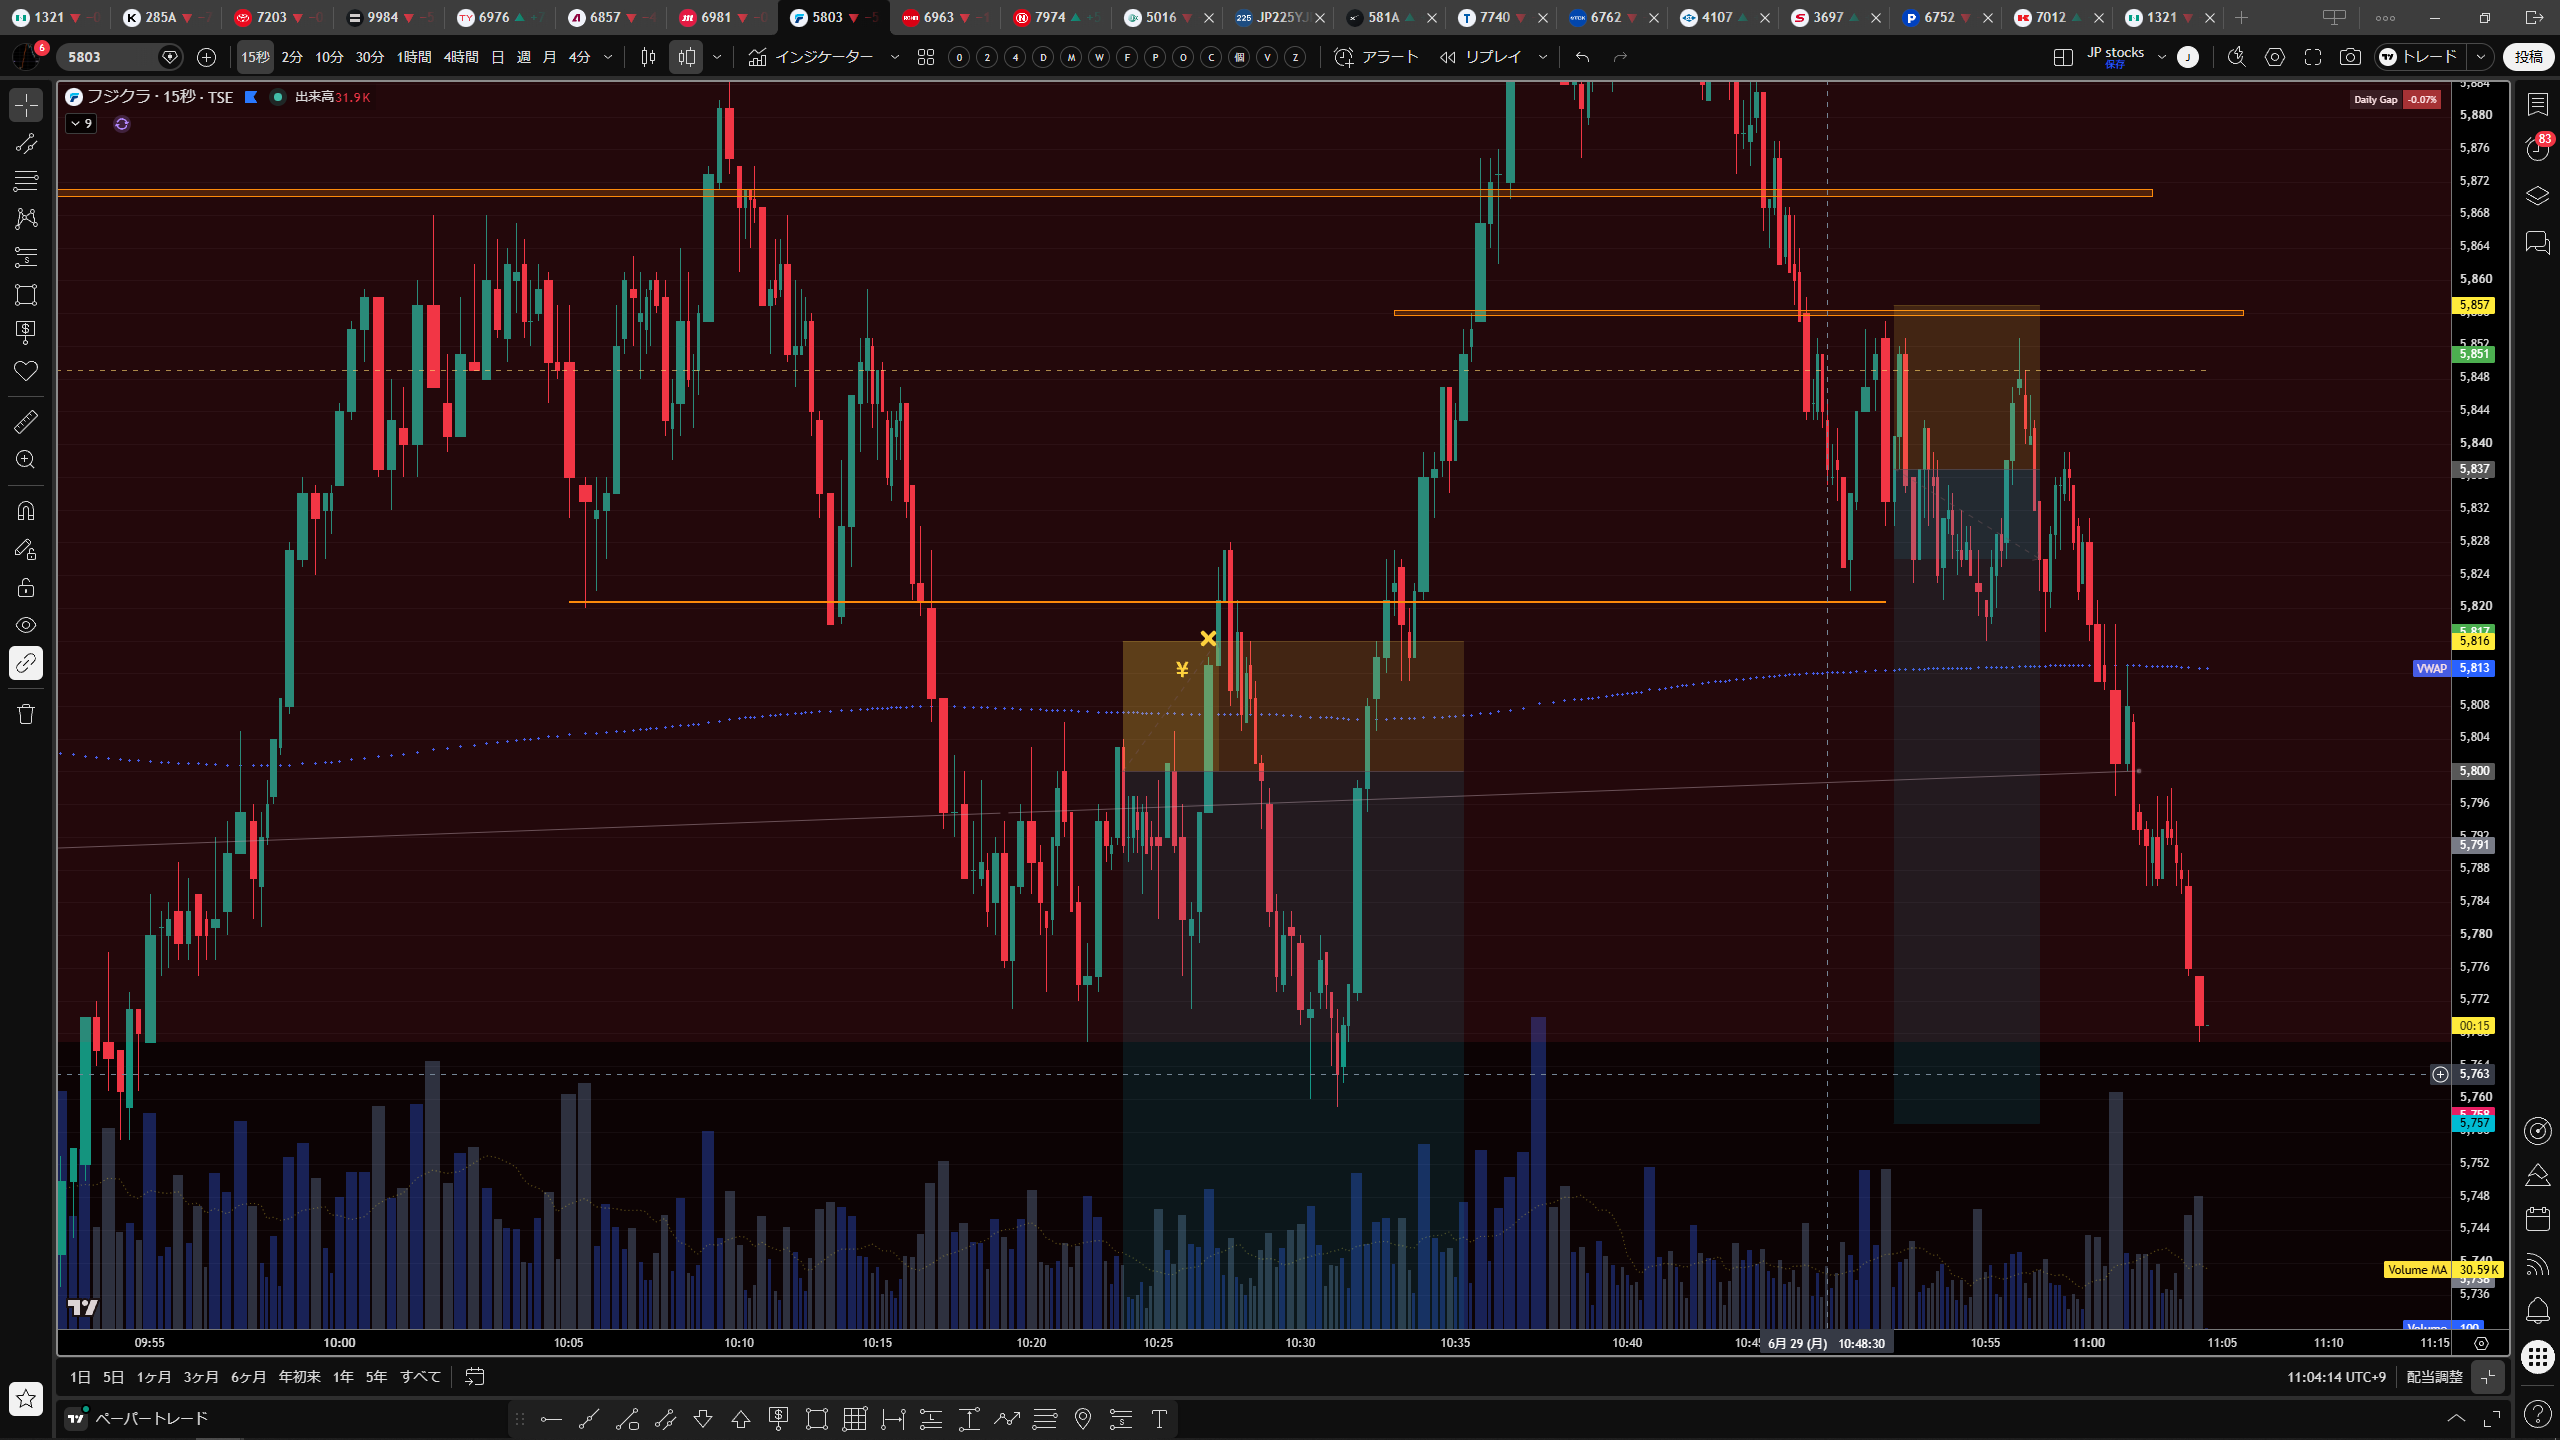Click the 投稿 publish button
2560x1440 pixels.
click(2529, 57)
